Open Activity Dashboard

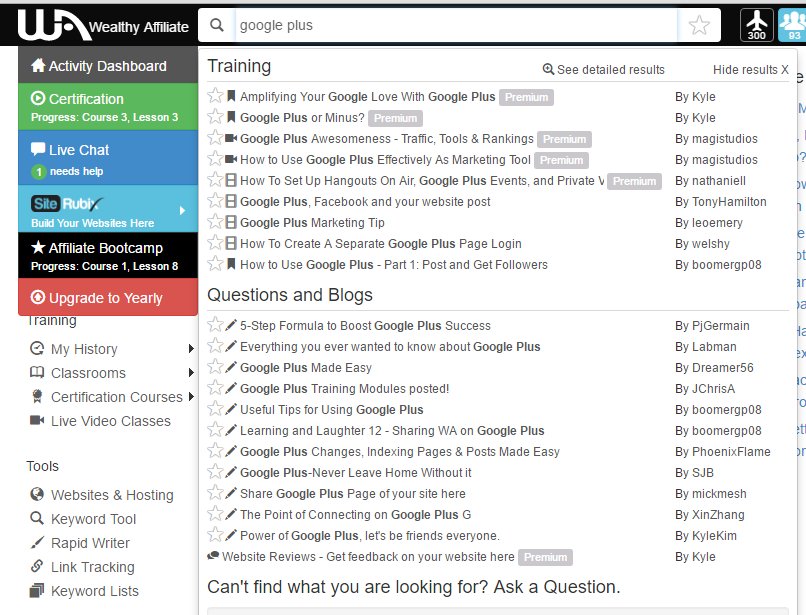point(108,65)
